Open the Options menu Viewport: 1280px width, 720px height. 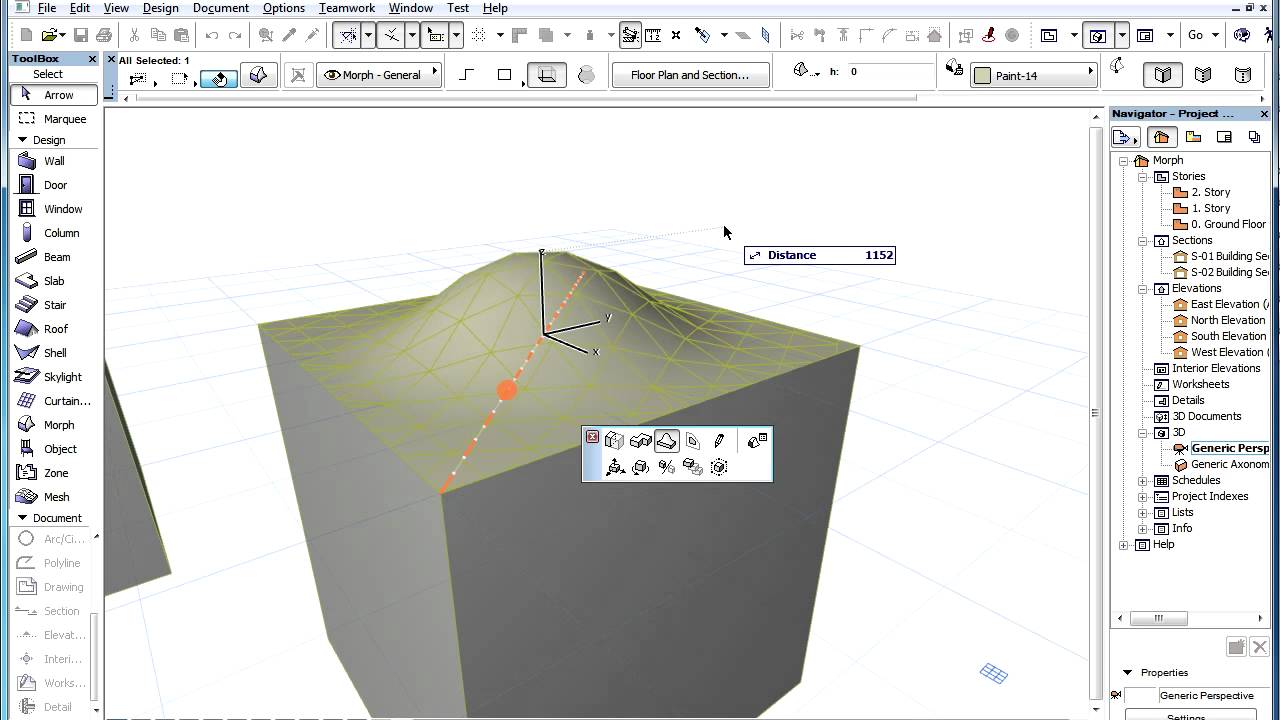tap(284, 8)
